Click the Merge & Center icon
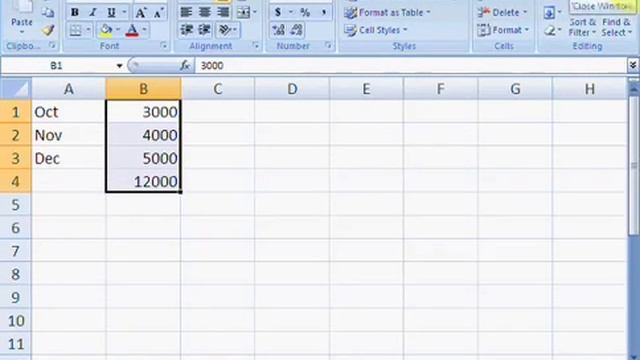Image resolution: width=640 pixels, height=360 pixels. tap(243, 13)
